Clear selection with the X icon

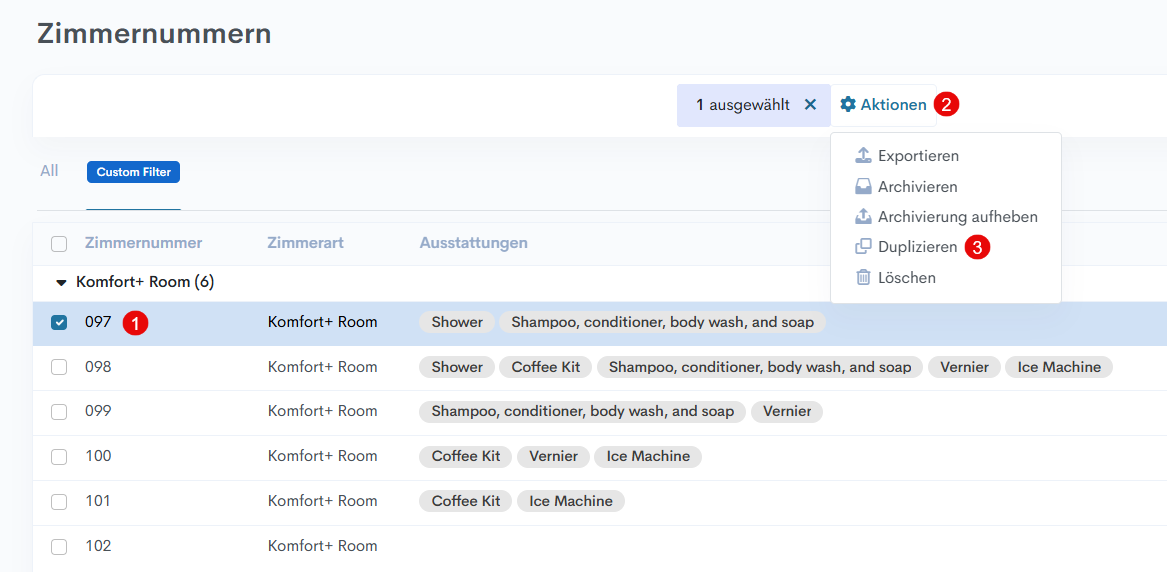pos(810,105)
